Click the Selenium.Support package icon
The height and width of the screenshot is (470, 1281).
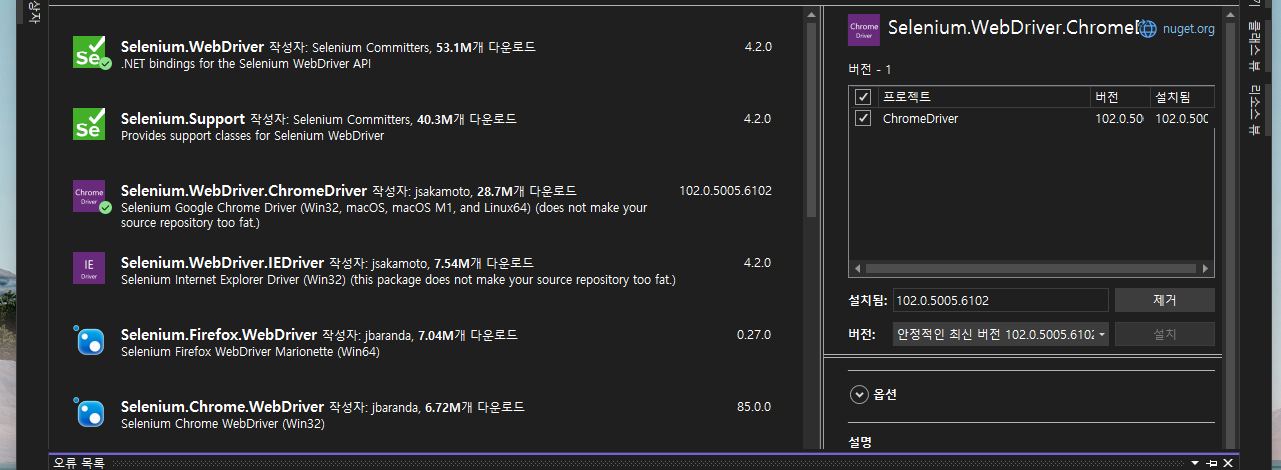pyautogui.click(x=90, y=125)
